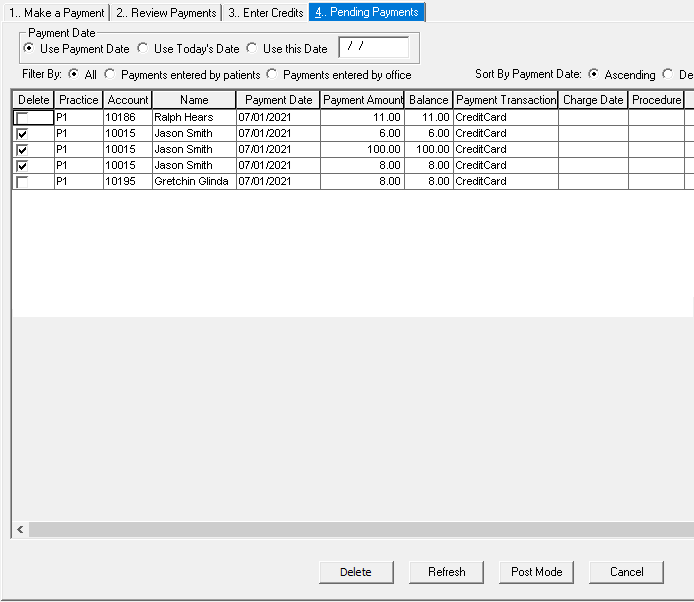Select Ascending sort order

pyautogui.click(x=594, y=75)
